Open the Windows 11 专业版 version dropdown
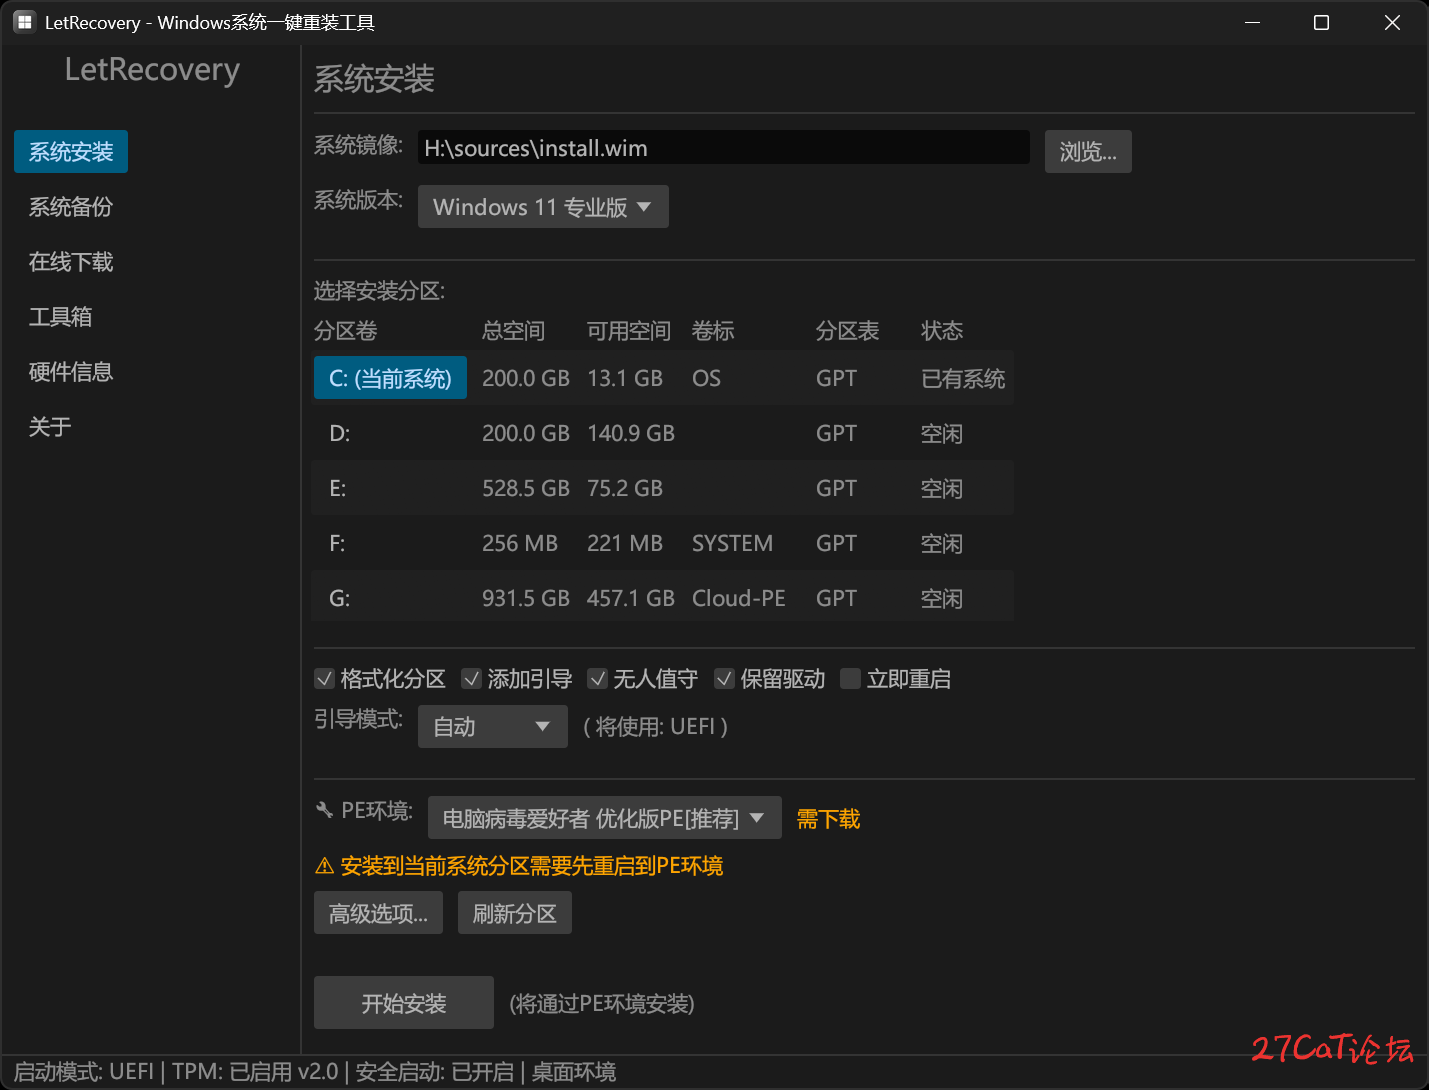Screen dimensions: 1429x1090 tap(542, 206)
